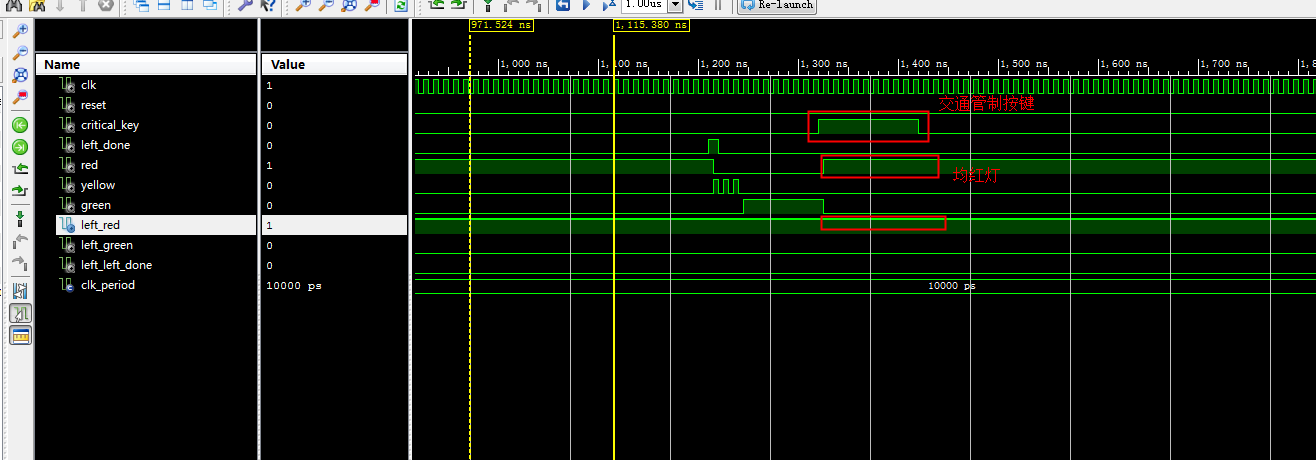Image resolution: width=1316 pixels, height=460 pixels.
Task: Click the left_done pulse in waveform
Action: pyautogui.click(x=713, y=146)
